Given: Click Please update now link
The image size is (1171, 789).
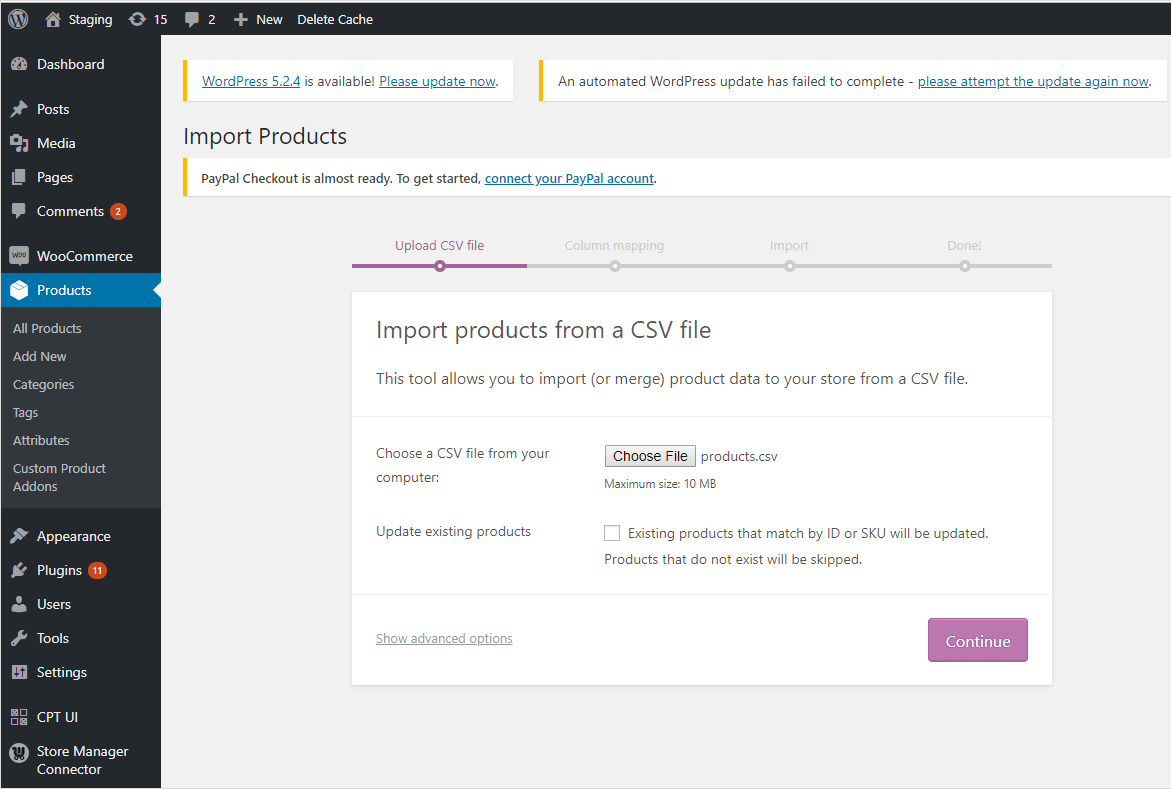Looking at the screenshot, I should click(x=437, y=81).
